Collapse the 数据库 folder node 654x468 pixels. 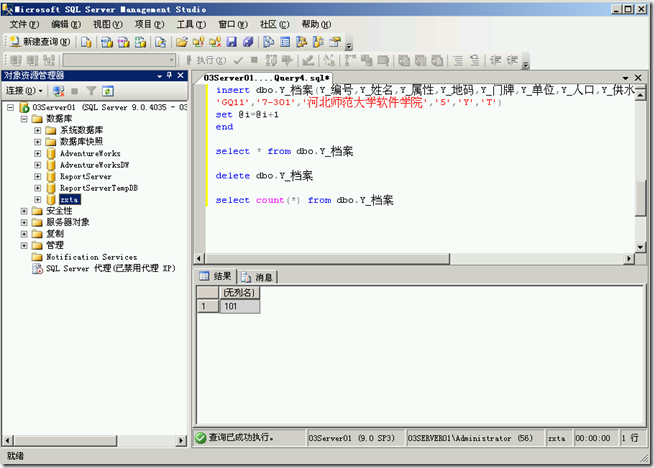point(24,119)
